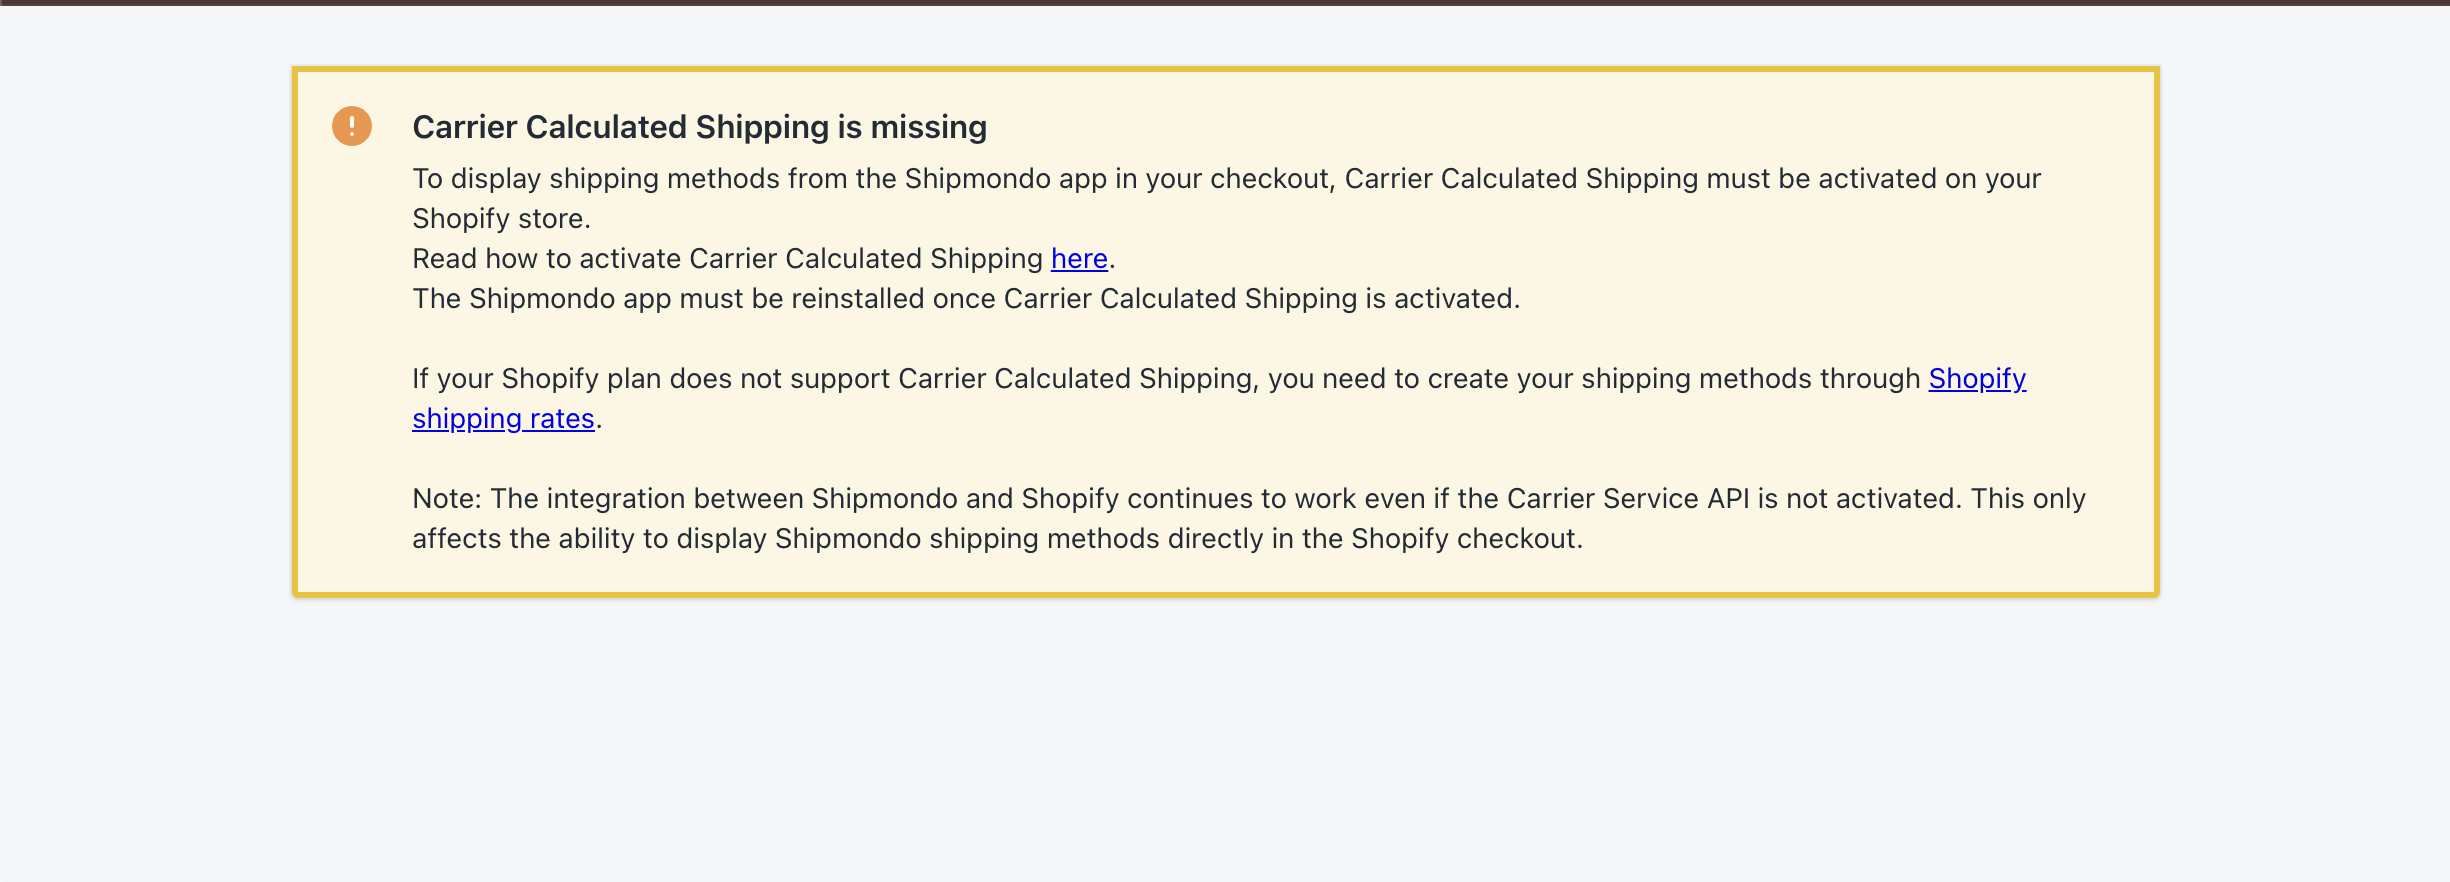This screenshot has height=882, width=2450.
Task: Click the text "If your Shopify plan does not support"
Action: [x=650, y=379]
